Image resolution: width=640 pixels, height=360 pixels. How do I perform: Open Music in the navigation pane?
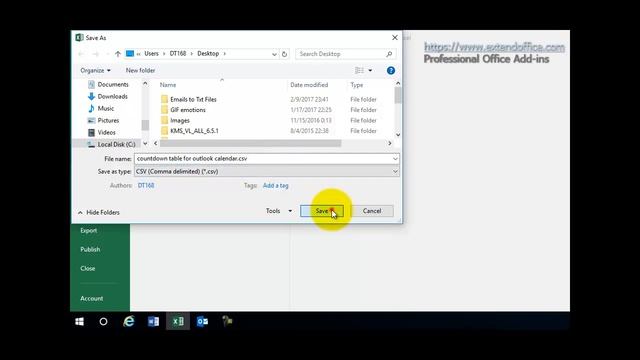(x=101, y=108)
